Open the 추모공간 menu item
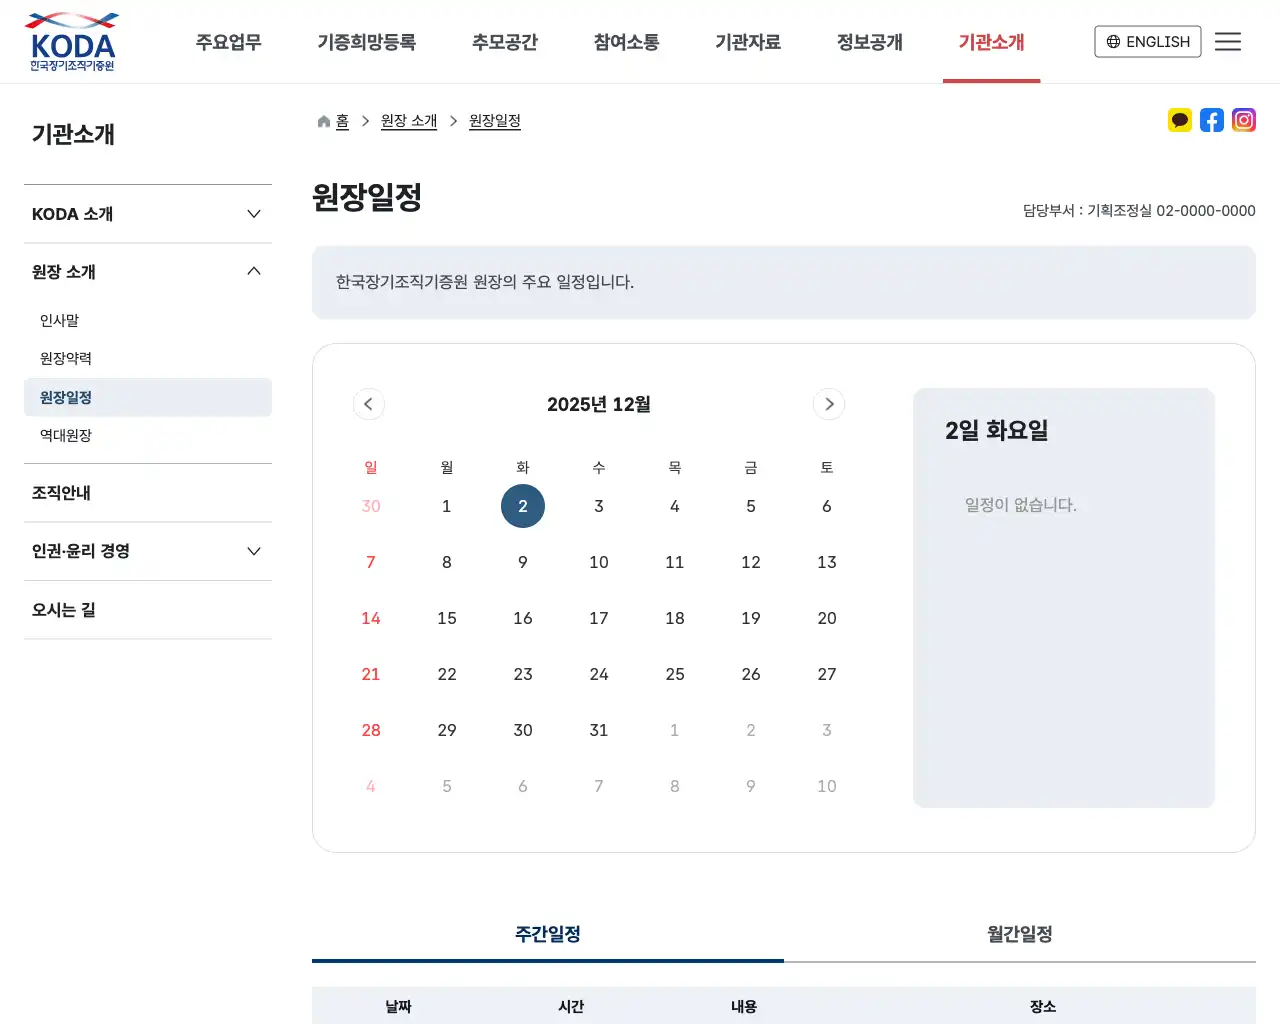1280x1024 pixels. tap(505, 41)
